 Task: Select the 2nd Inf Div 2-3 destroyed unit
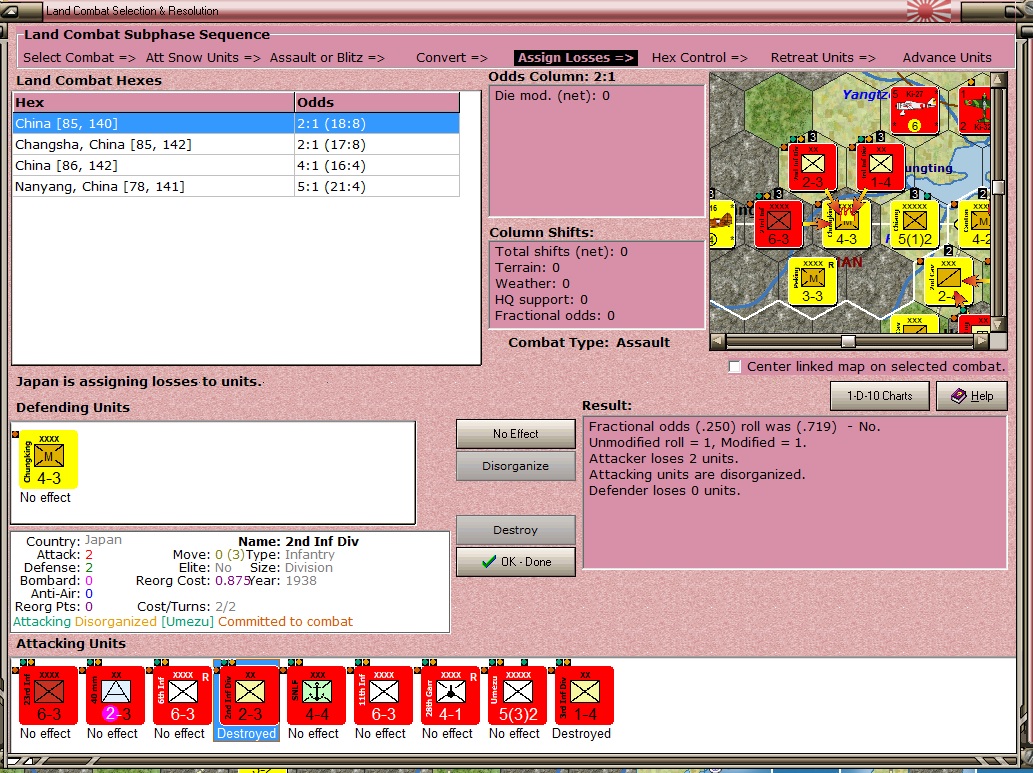point(250,695)
